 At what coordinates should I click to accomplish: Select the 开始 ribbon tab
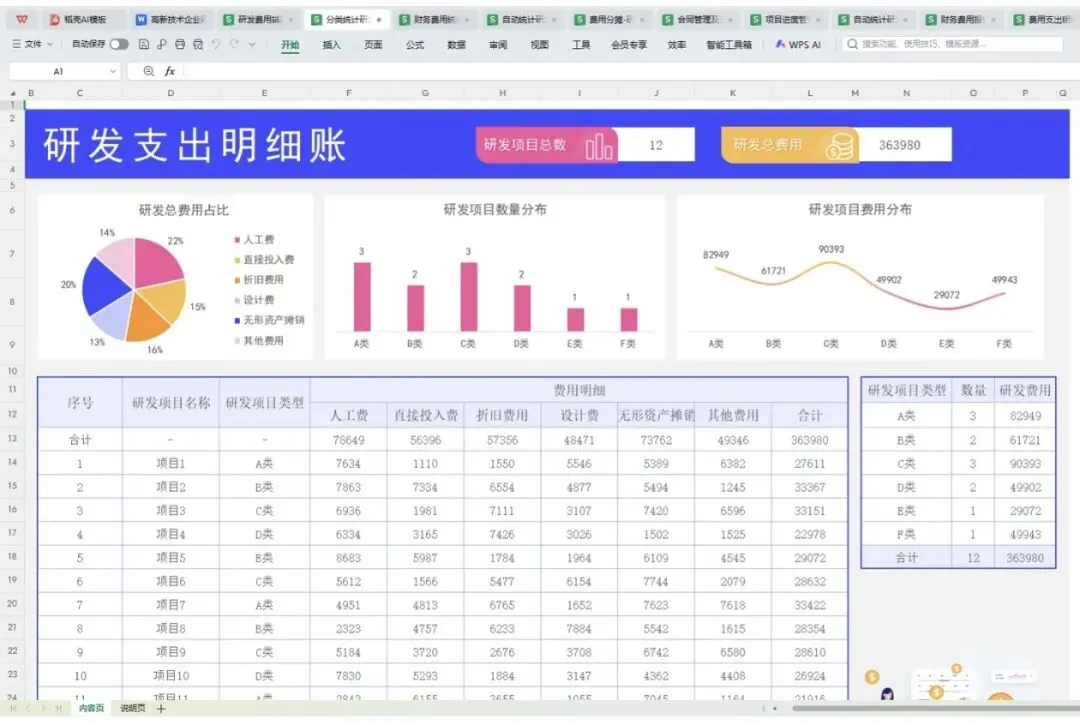(x=290, y=45)
